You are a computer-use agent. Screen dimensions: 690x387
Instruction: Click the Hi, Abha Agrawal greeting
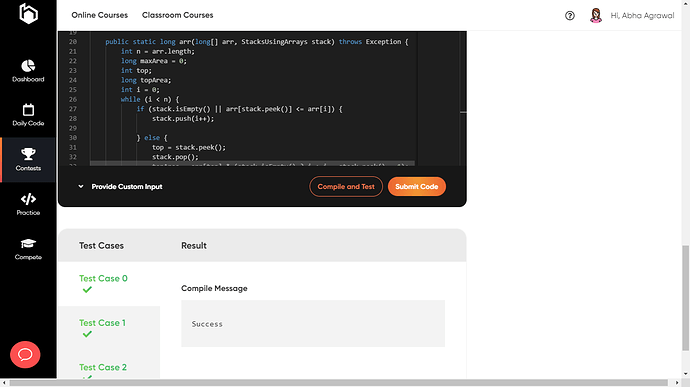tap(642, 16)
